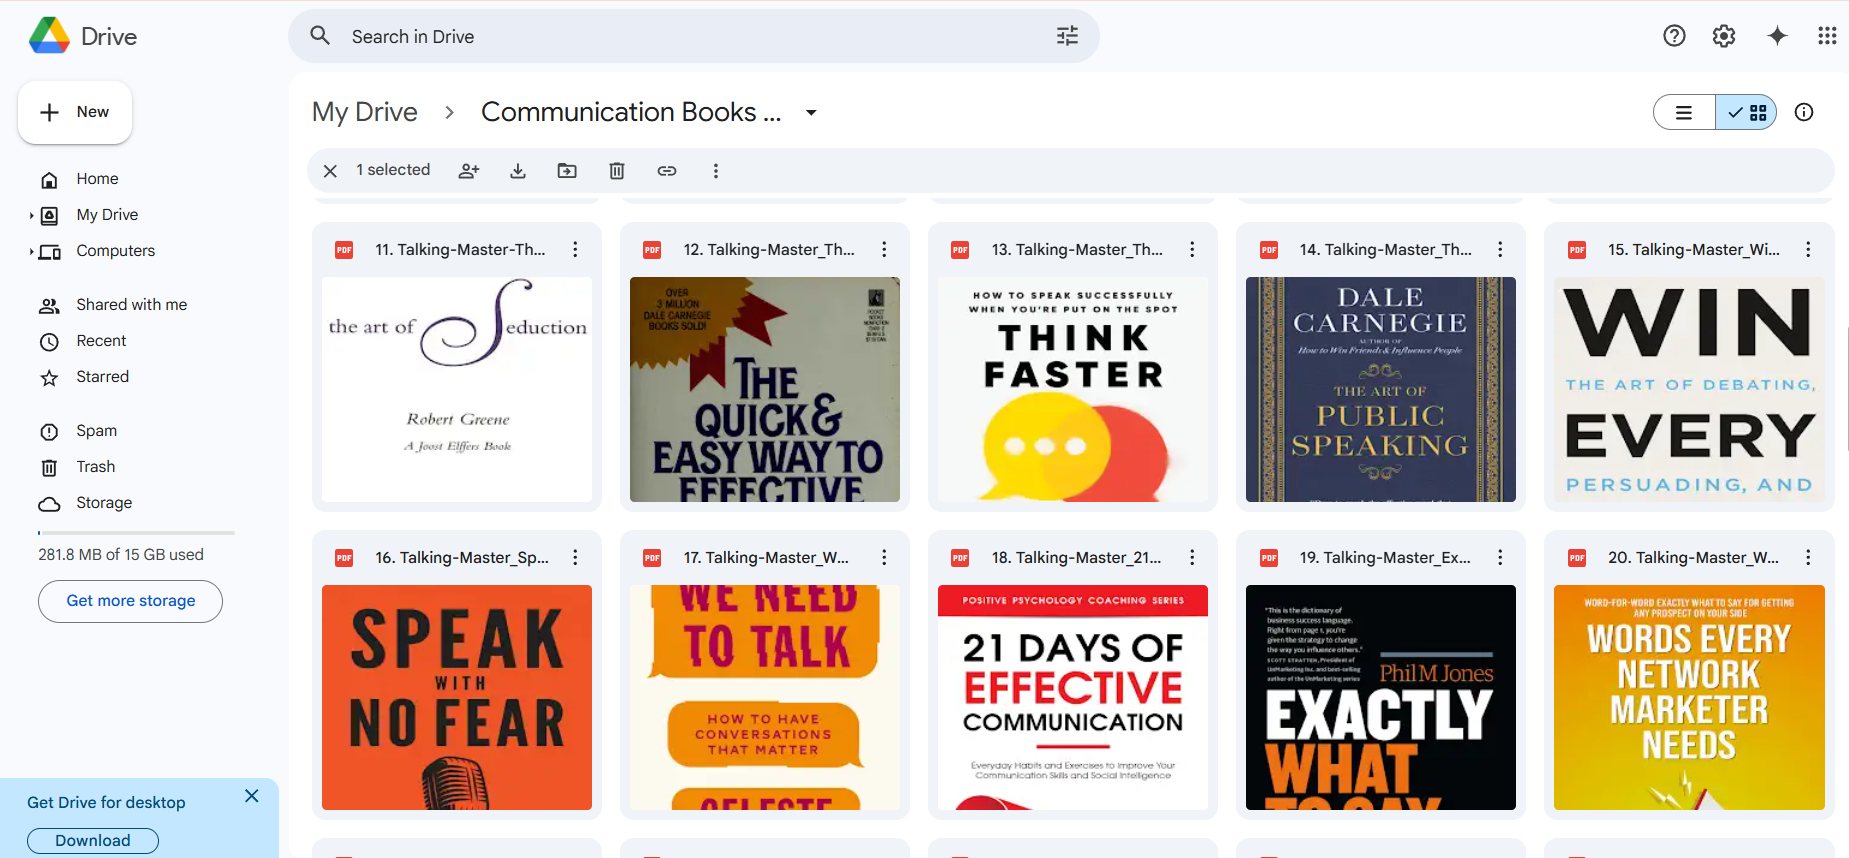Open options for file 17. Talking-Master
Screen dimensions: 1849x858
pyautogui.click(x=884, y=557)
